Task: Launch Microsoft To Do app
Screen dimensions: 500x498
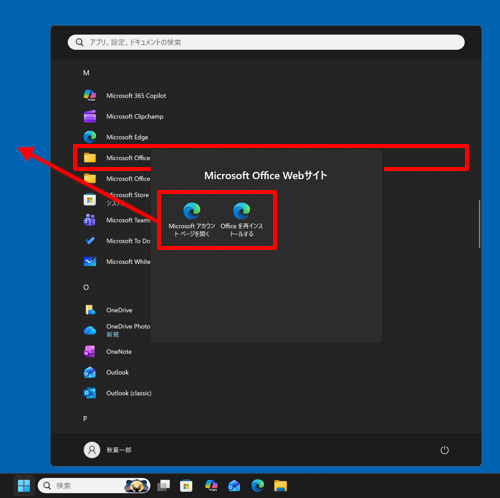Action: pos(117,241)
